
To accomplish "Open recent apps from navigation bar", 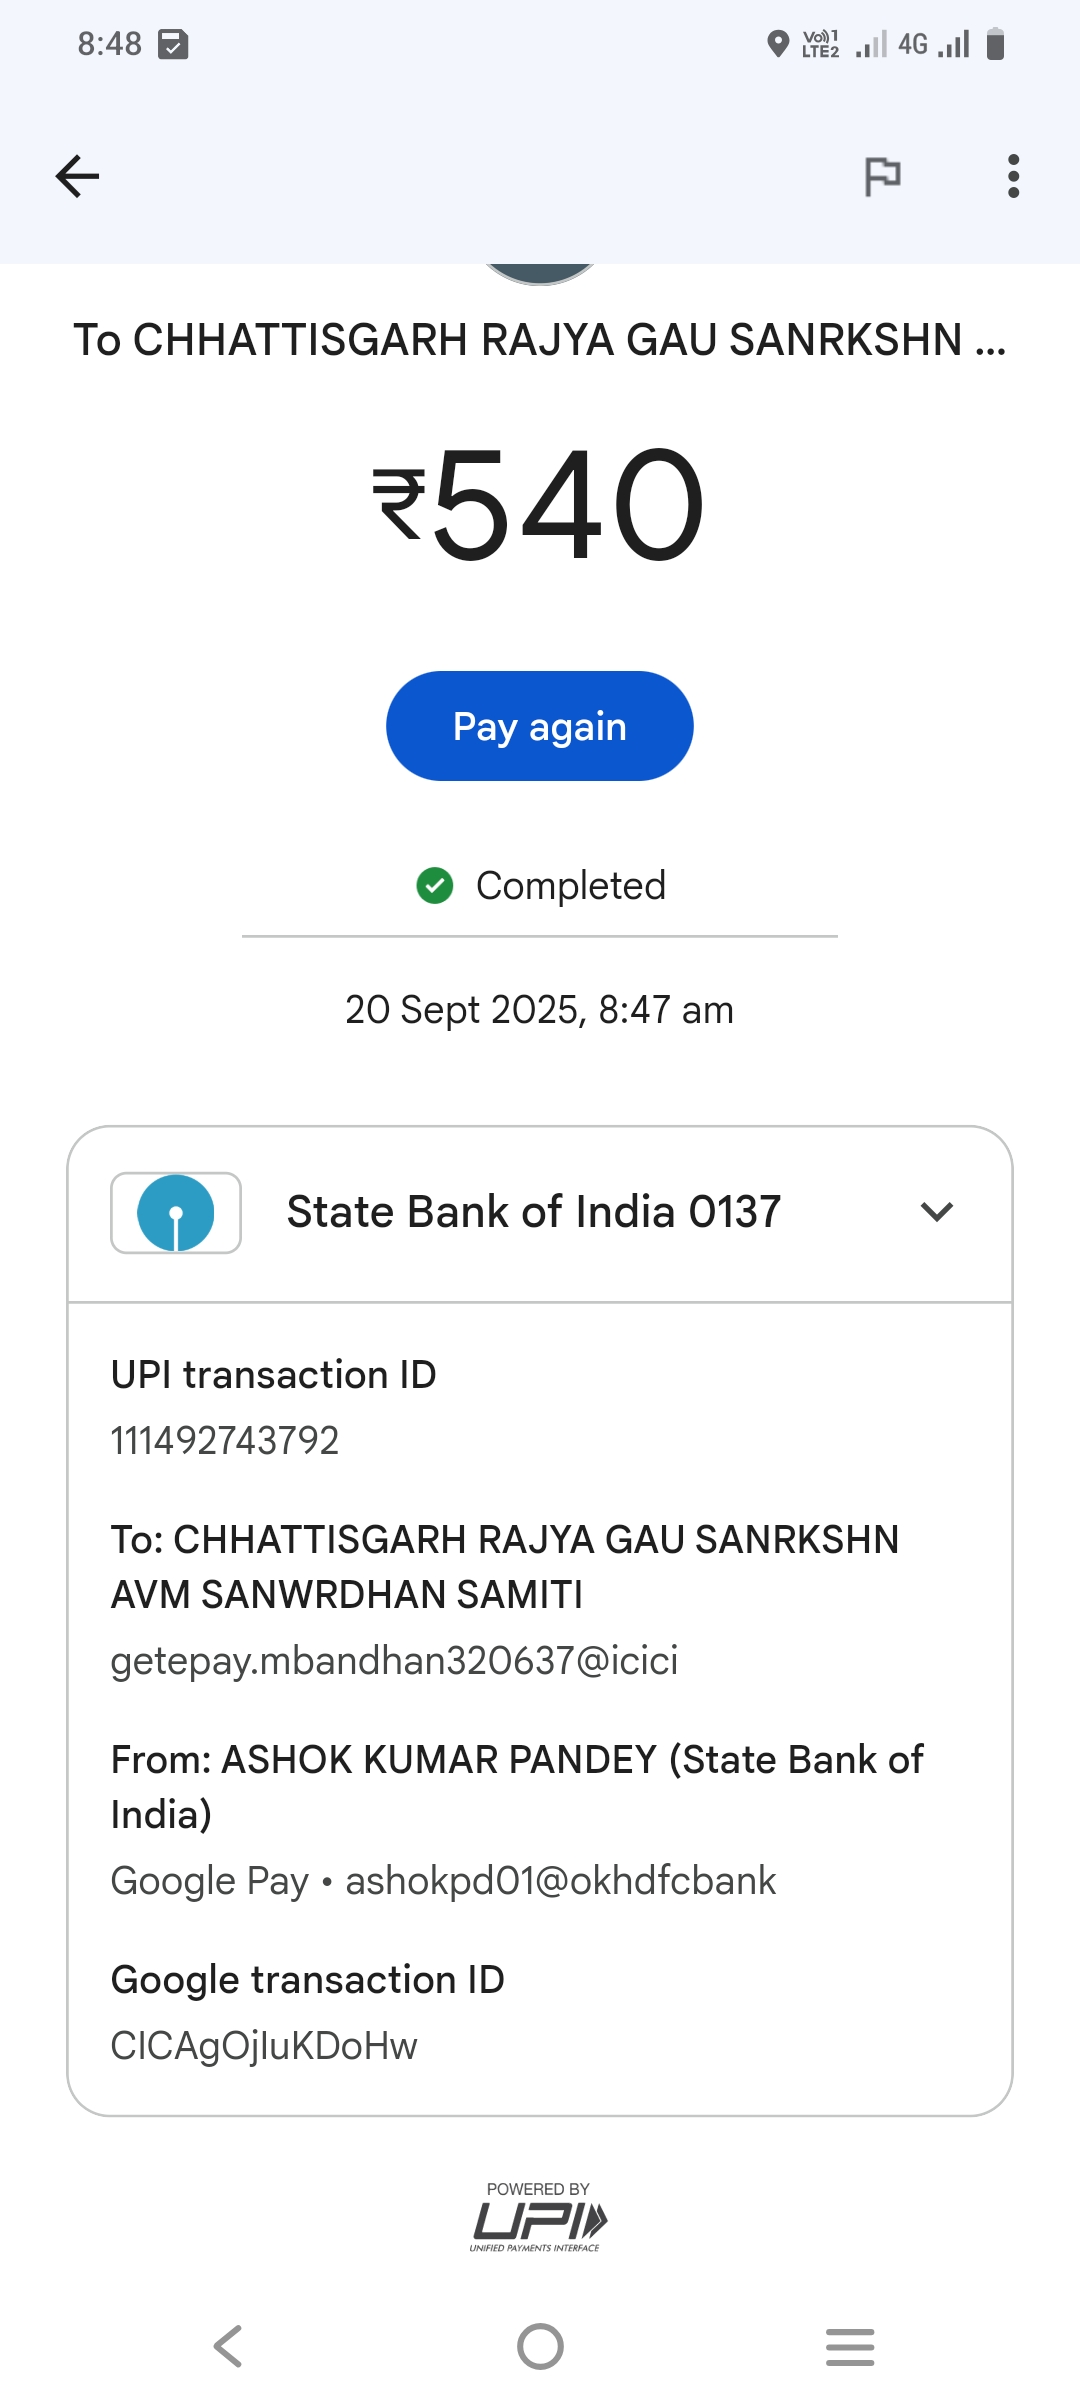I will tap(850, 2346).
